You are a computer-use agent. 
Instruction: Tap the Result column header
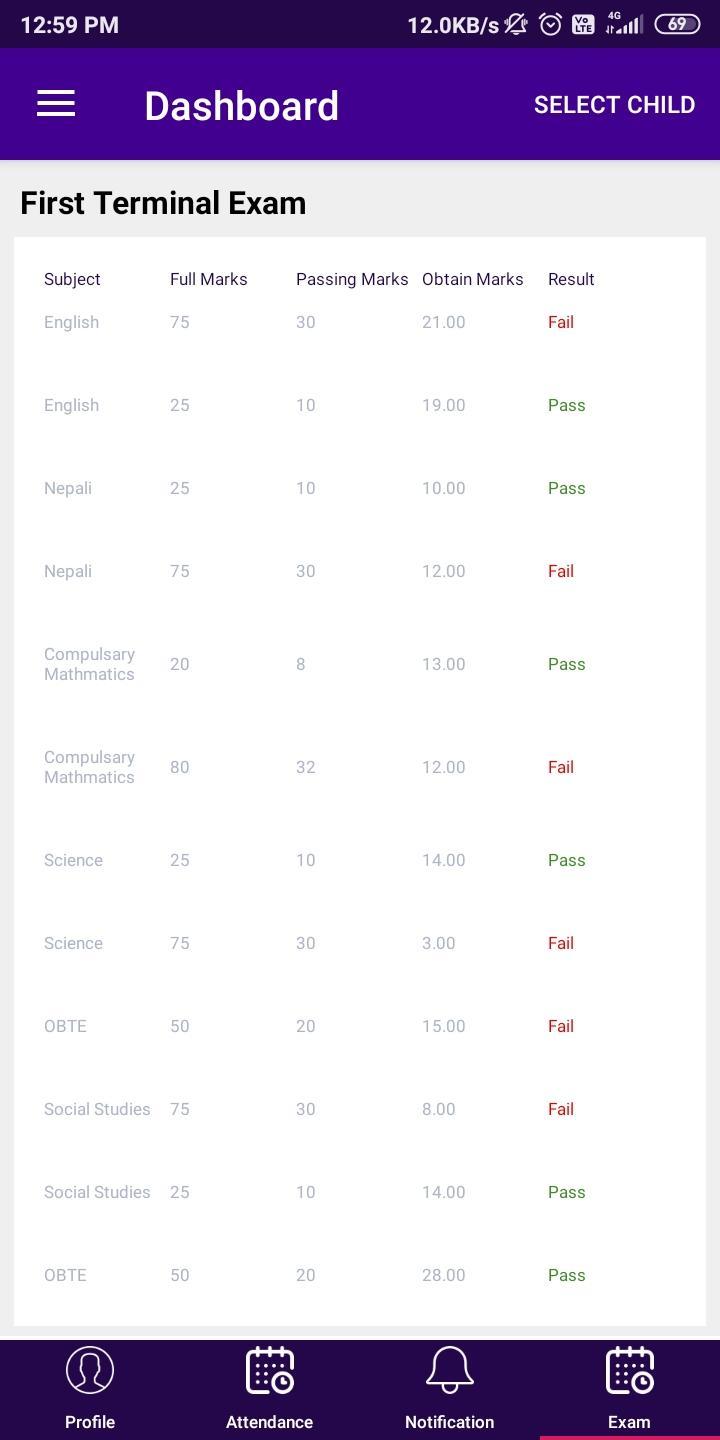click(x=571, y=279)
